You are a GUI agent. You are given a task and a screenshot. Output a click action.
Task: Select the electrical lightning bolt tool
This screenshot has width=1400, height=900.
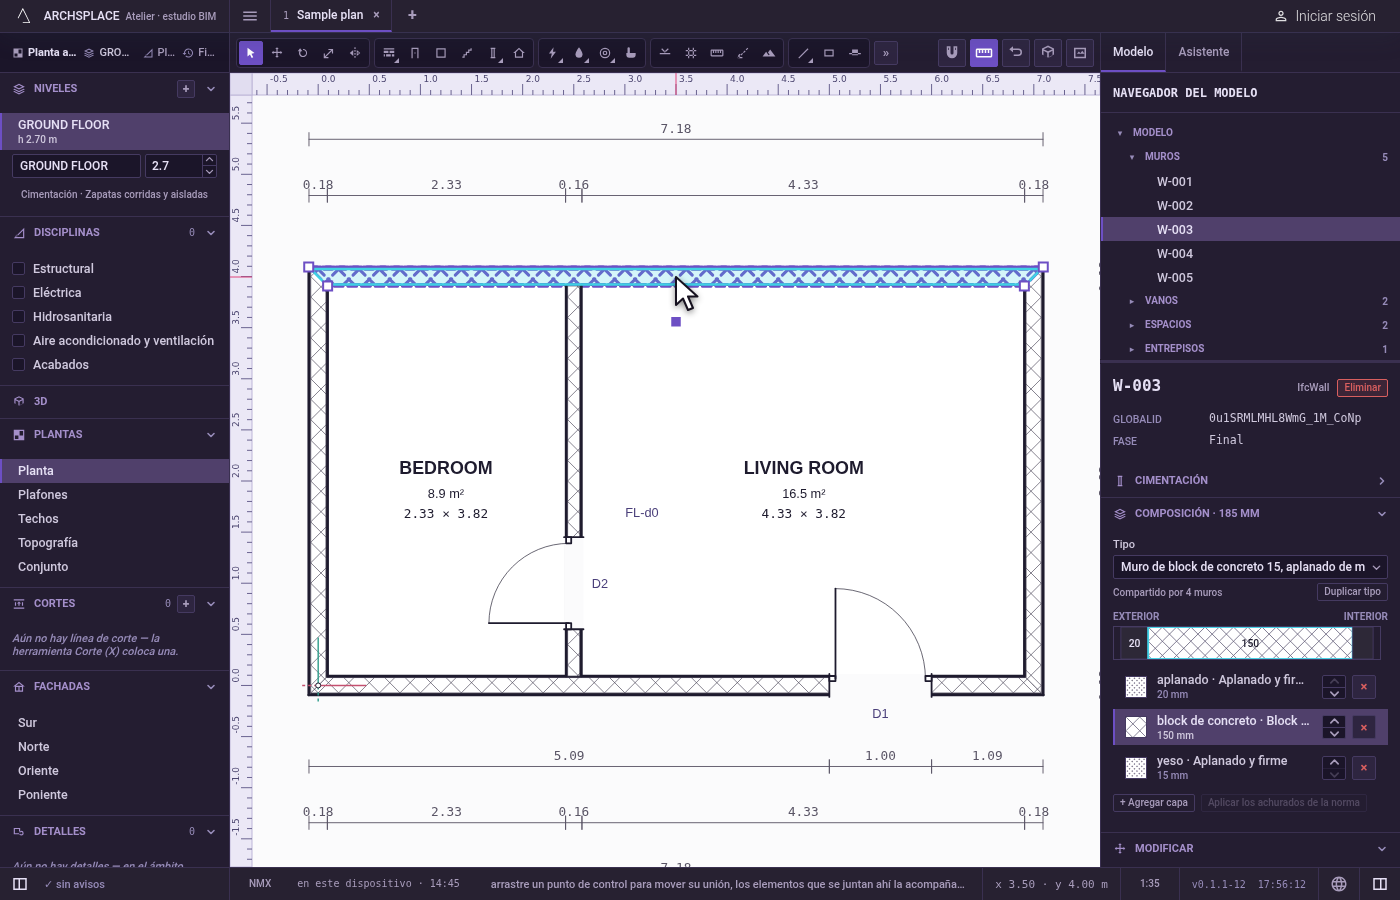coord(553,53)
